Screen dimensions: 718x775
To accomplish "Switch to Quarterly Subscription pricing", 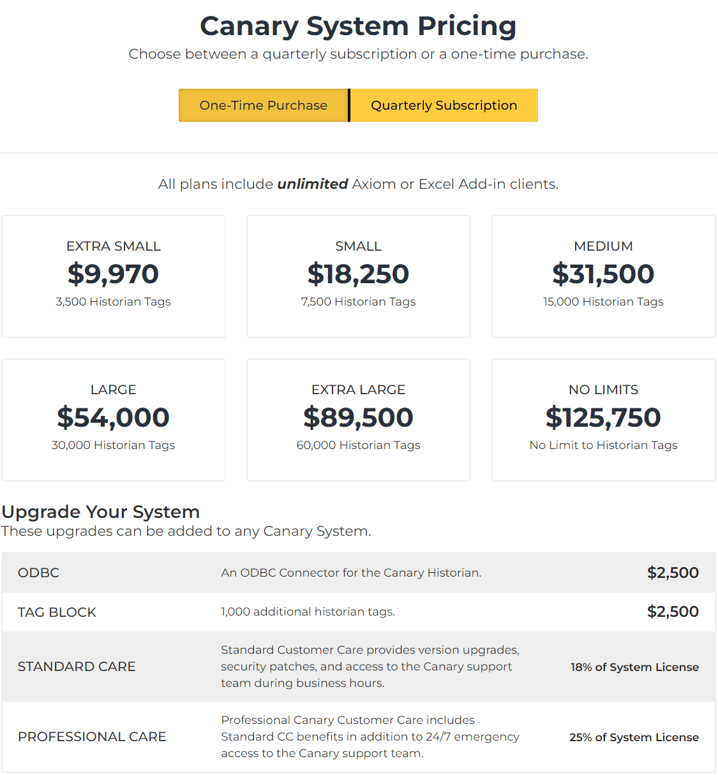I will click(x=444, y=105).
